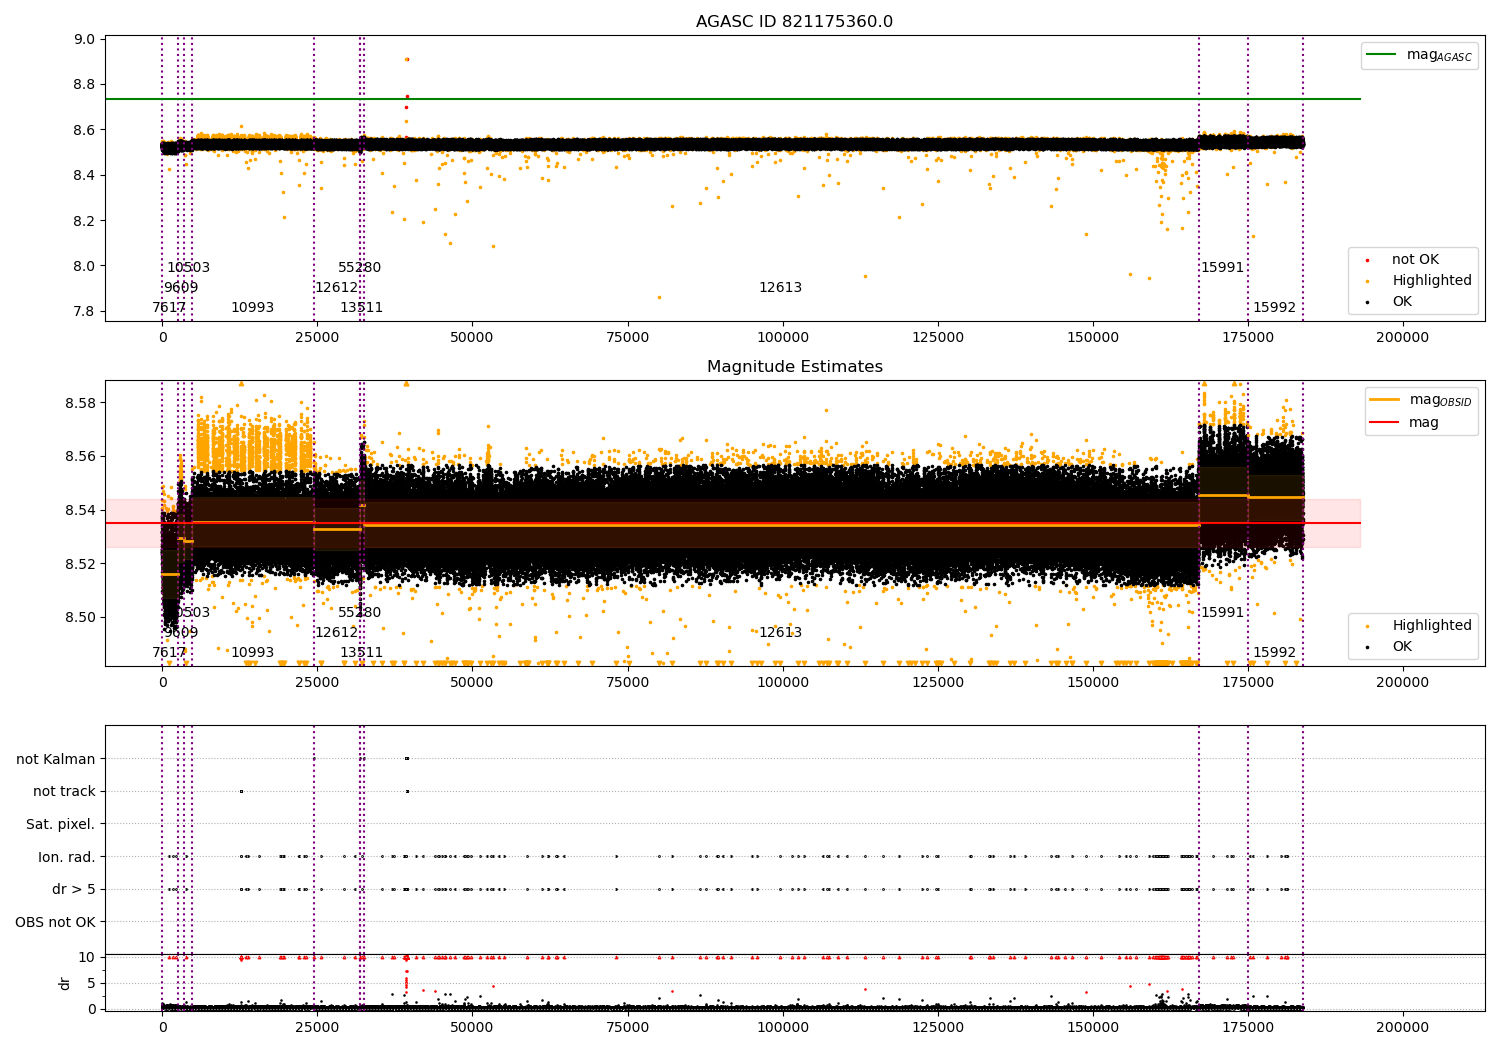Select x-axis tick 150000 under Magnitude Estimates plot
The width and height of the screenshot is (1500, 1050).
coord(1092,683)
